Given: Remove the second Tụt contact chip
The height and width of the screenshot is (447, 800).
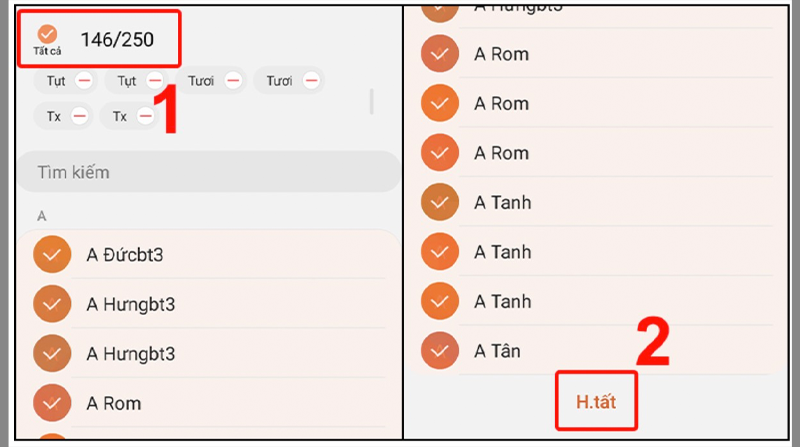Looking at the screenshot, I should (155, 81).
